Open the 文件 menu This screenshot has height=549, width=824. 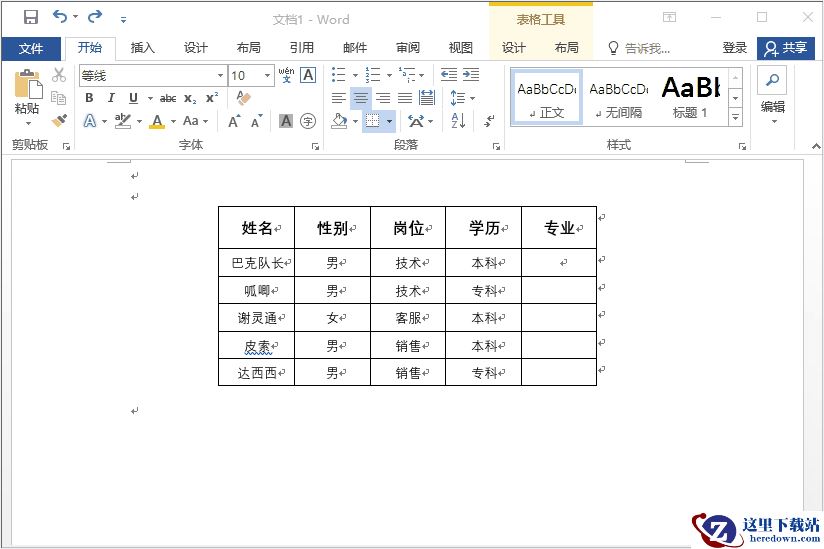coord(31,49)
